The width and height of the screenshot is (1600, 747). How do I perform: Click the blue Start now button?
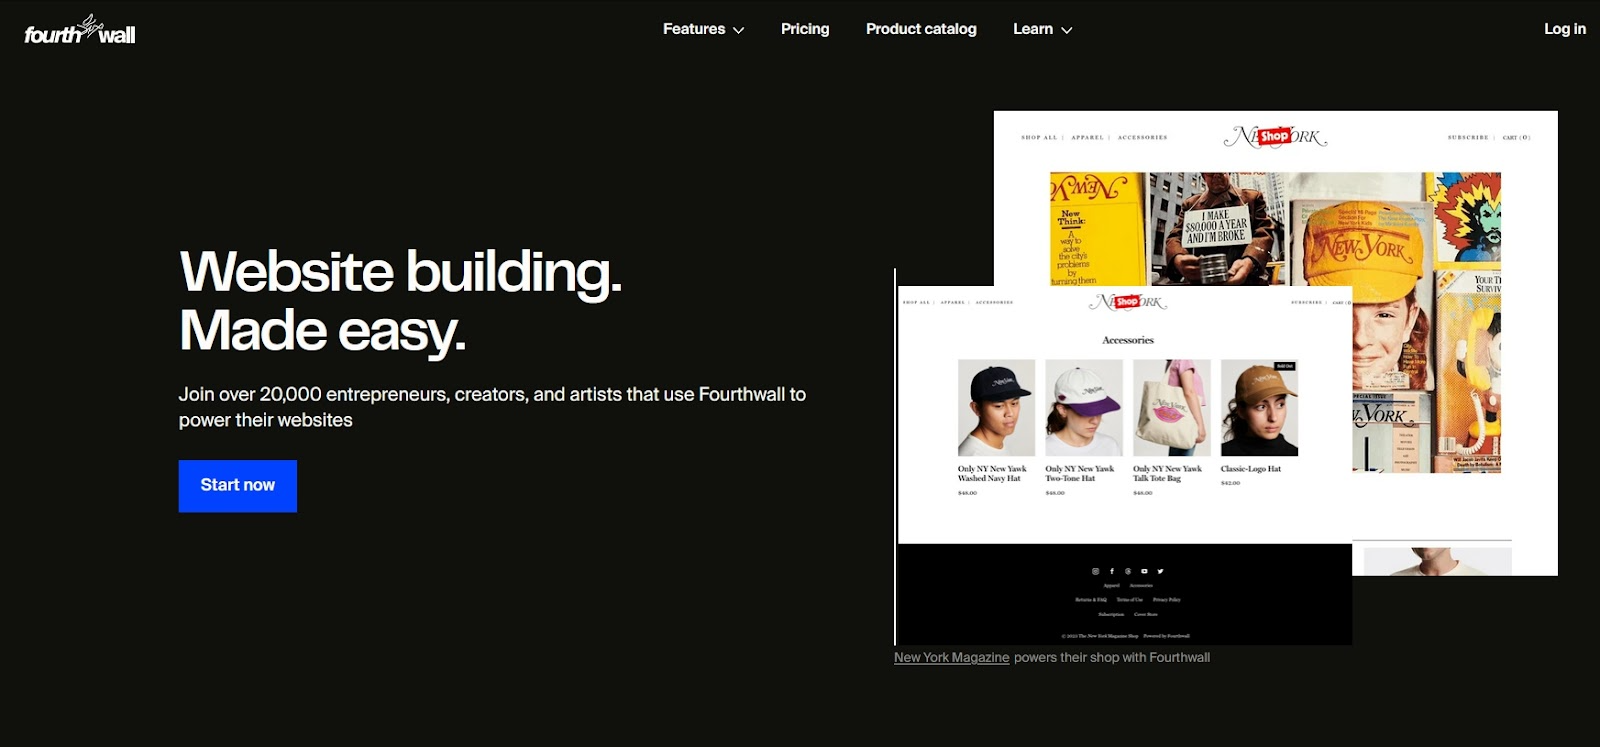tap(238, 486)
